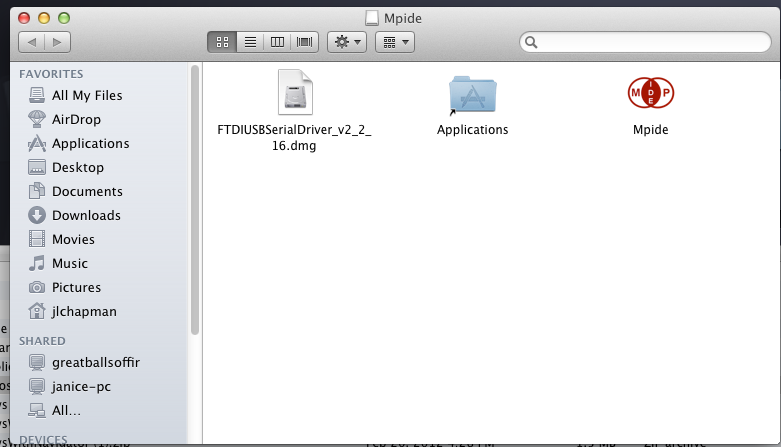
Task: Go forward with the right arrow button
Action: (57, 42)
